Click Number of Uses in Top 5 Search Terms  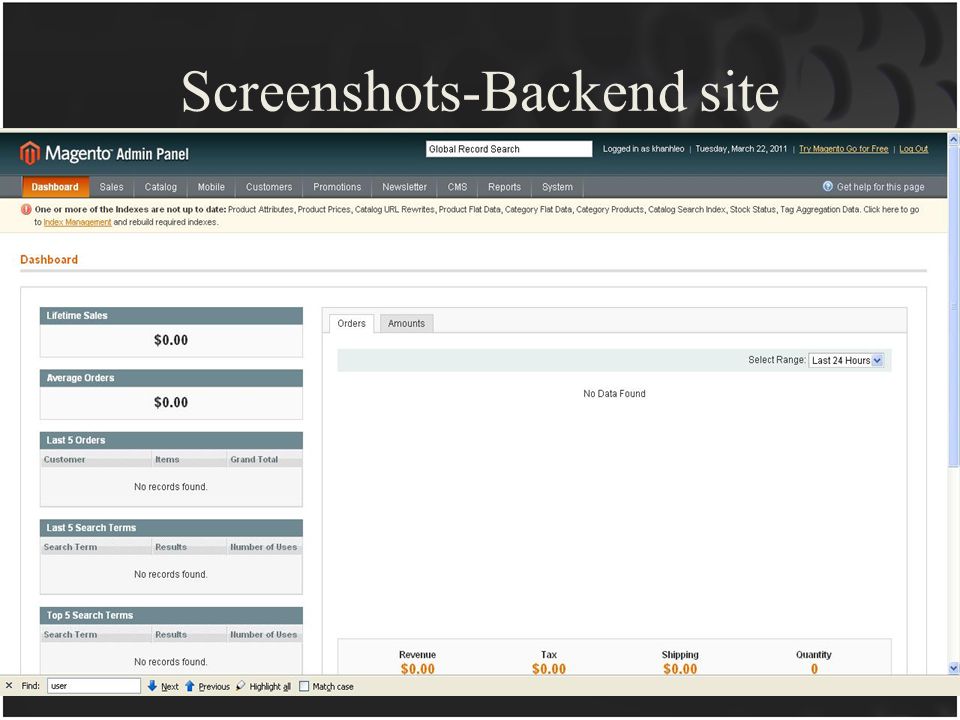tap(264, 634)
